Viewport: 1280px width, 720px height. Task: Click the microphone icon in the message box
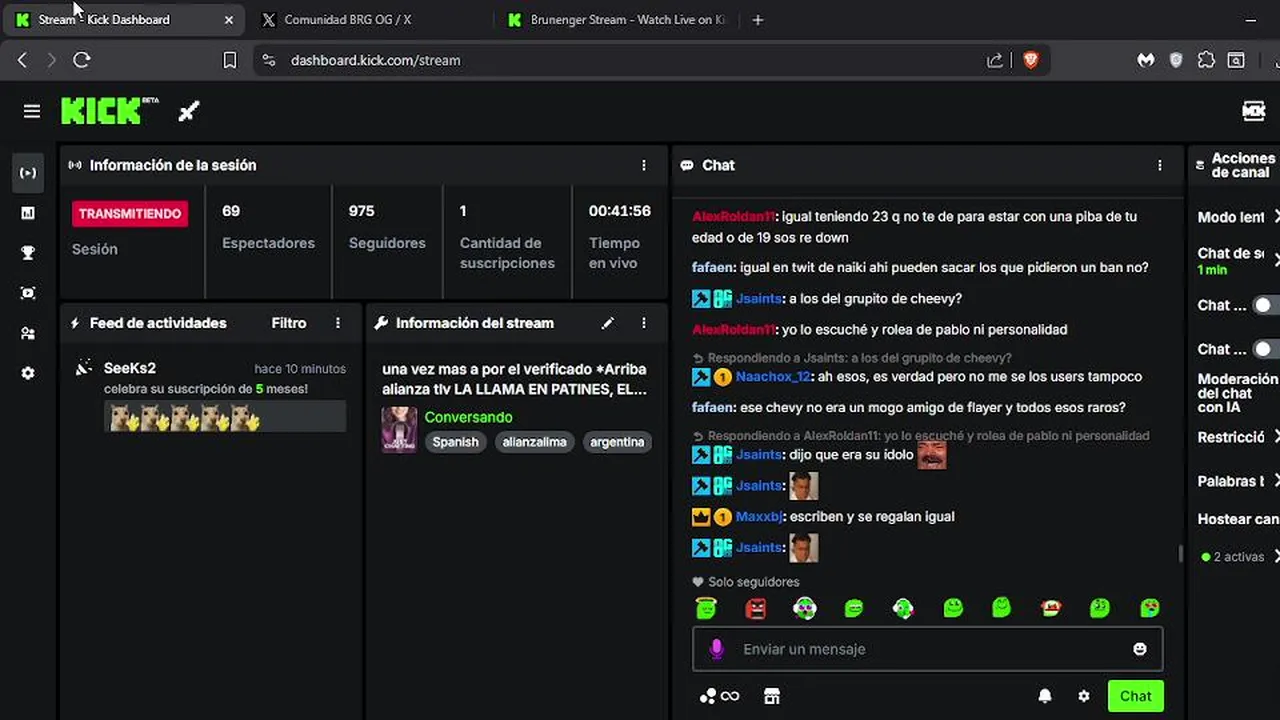point(716,649)
